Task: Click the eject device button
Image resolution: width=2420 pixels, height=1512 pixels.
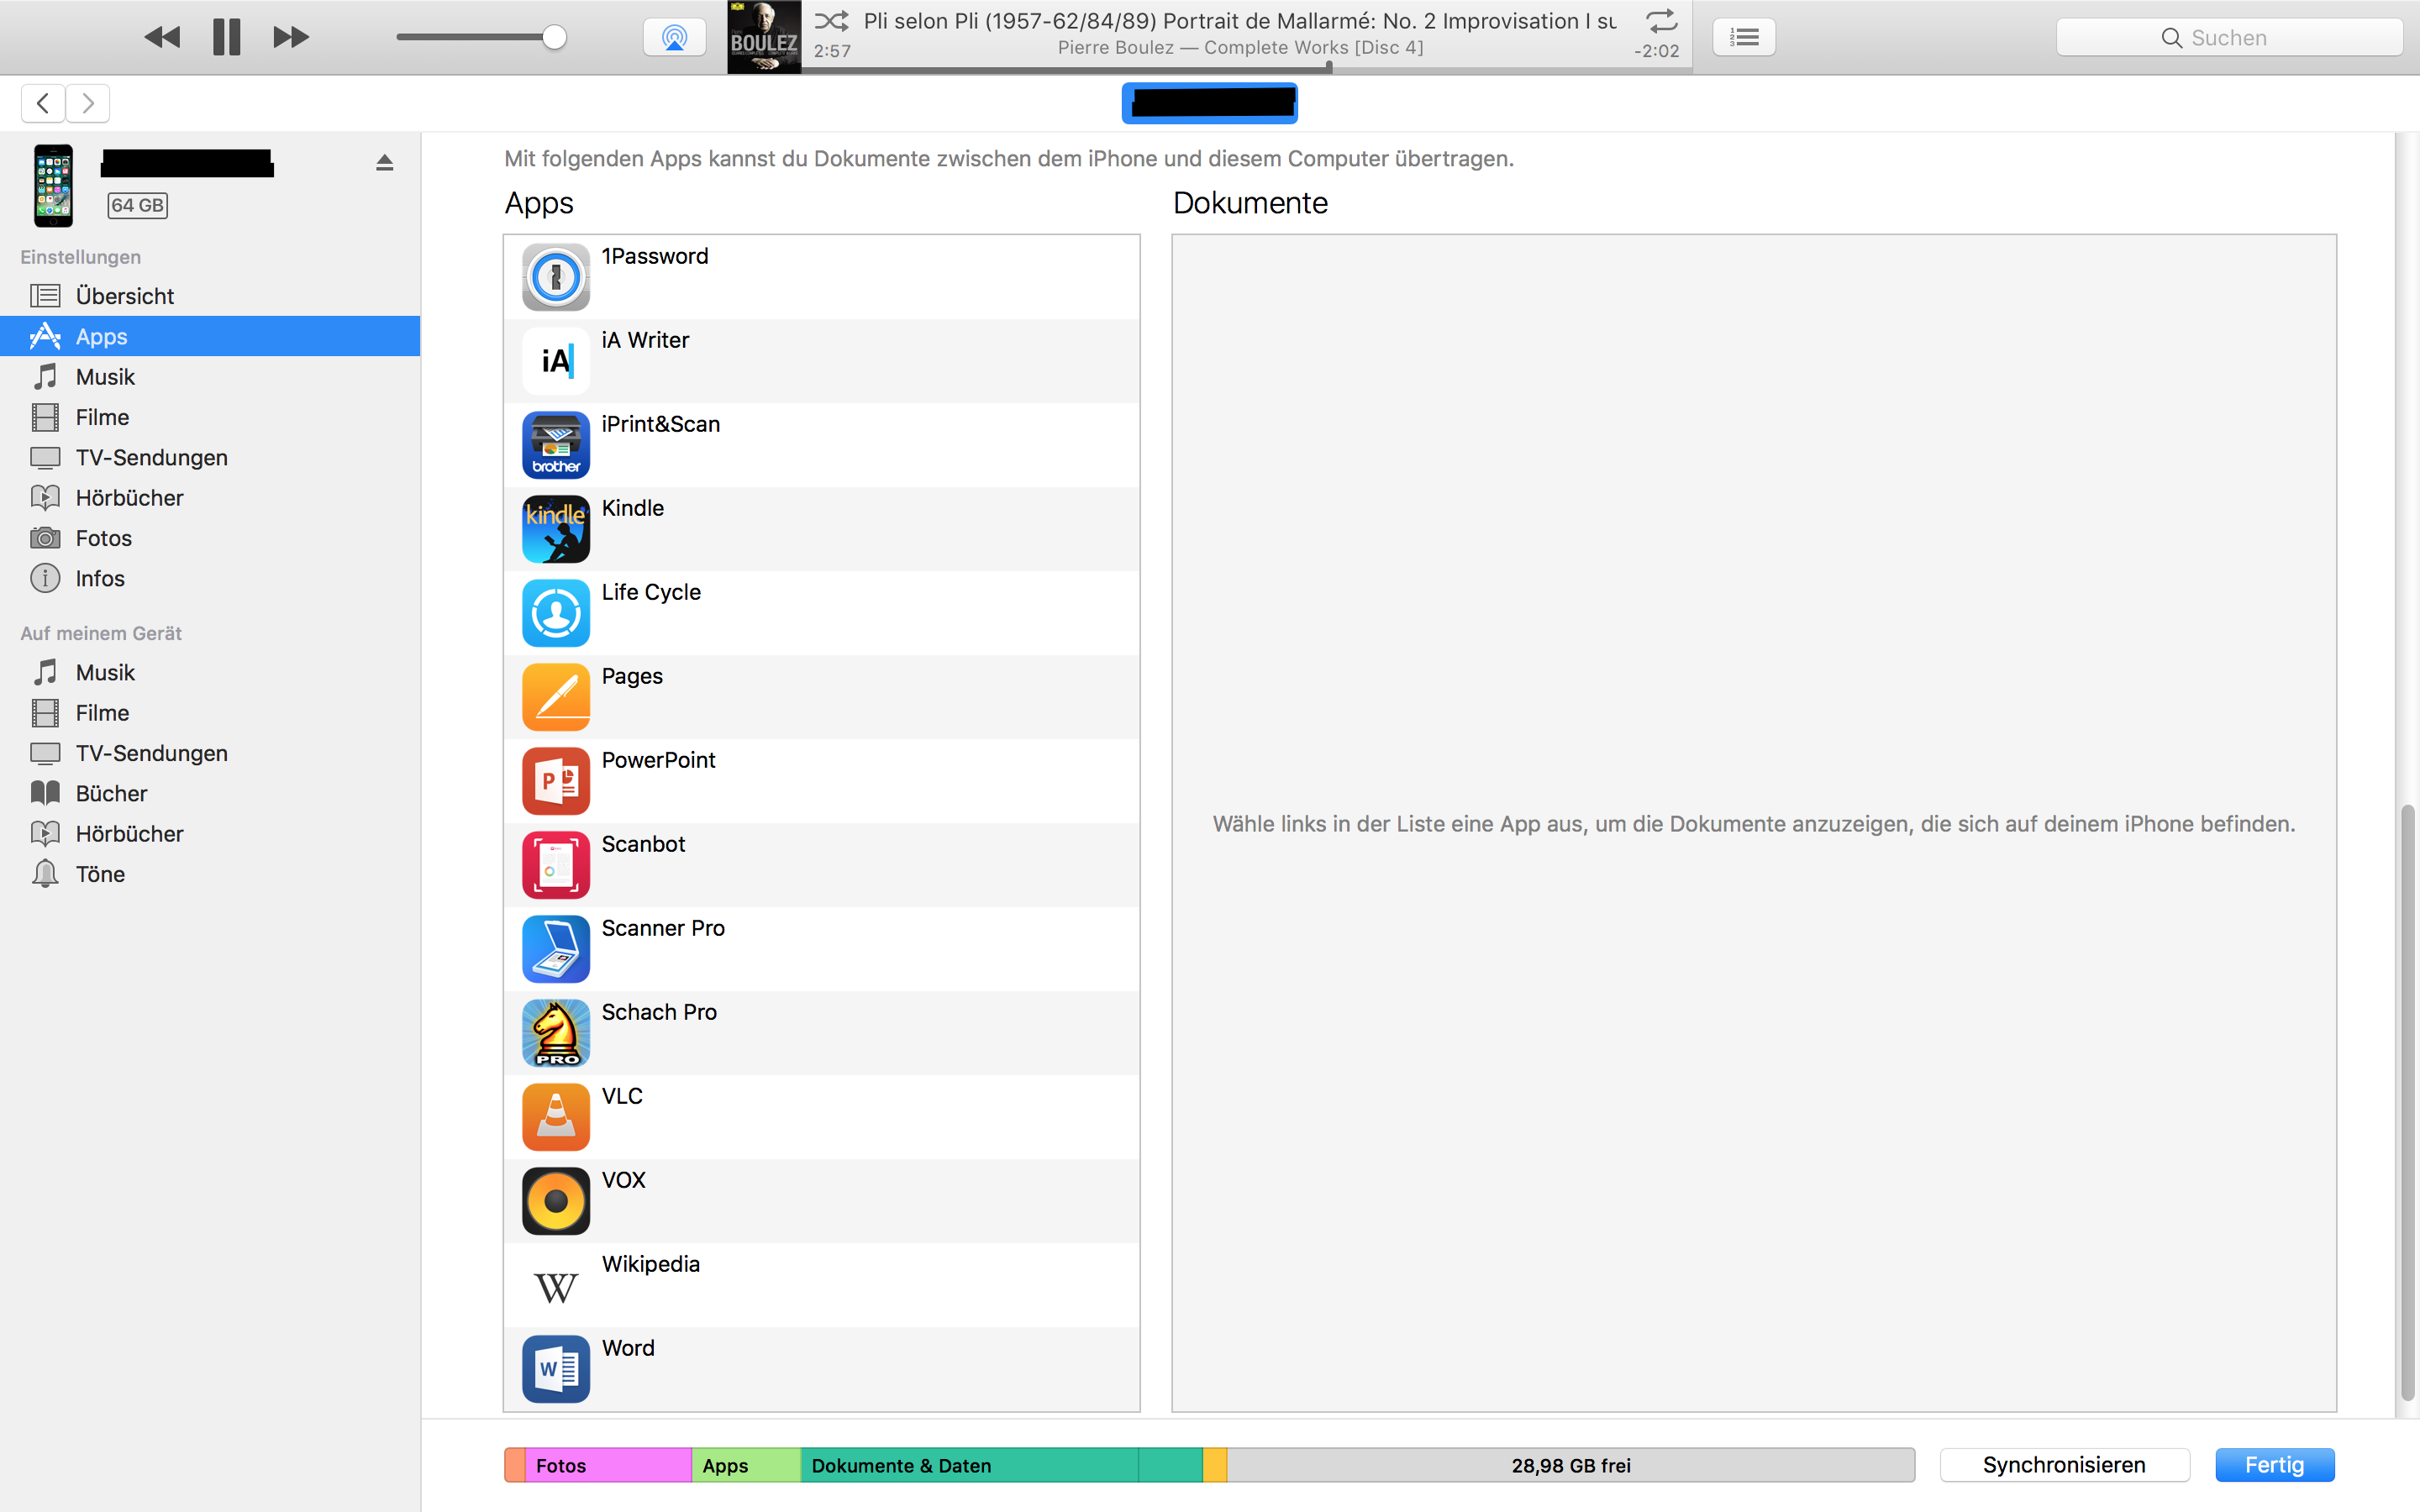Action: [x=387, y=164]
